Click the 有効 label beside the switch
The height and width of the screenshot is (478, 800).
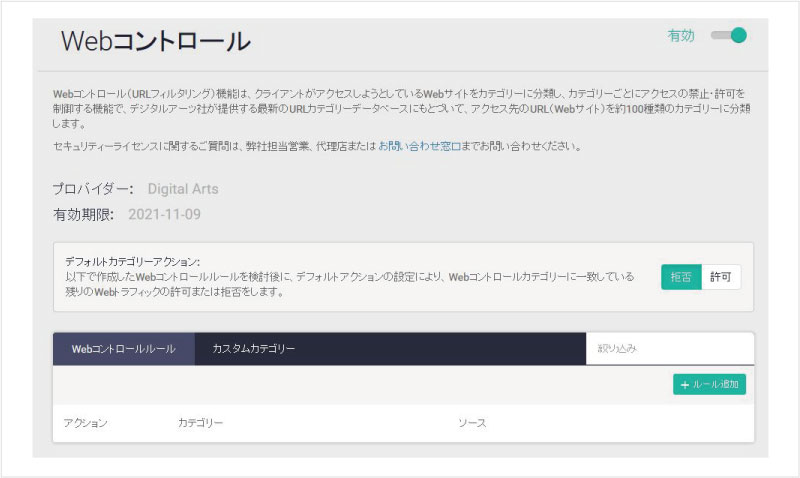point(681,36)
